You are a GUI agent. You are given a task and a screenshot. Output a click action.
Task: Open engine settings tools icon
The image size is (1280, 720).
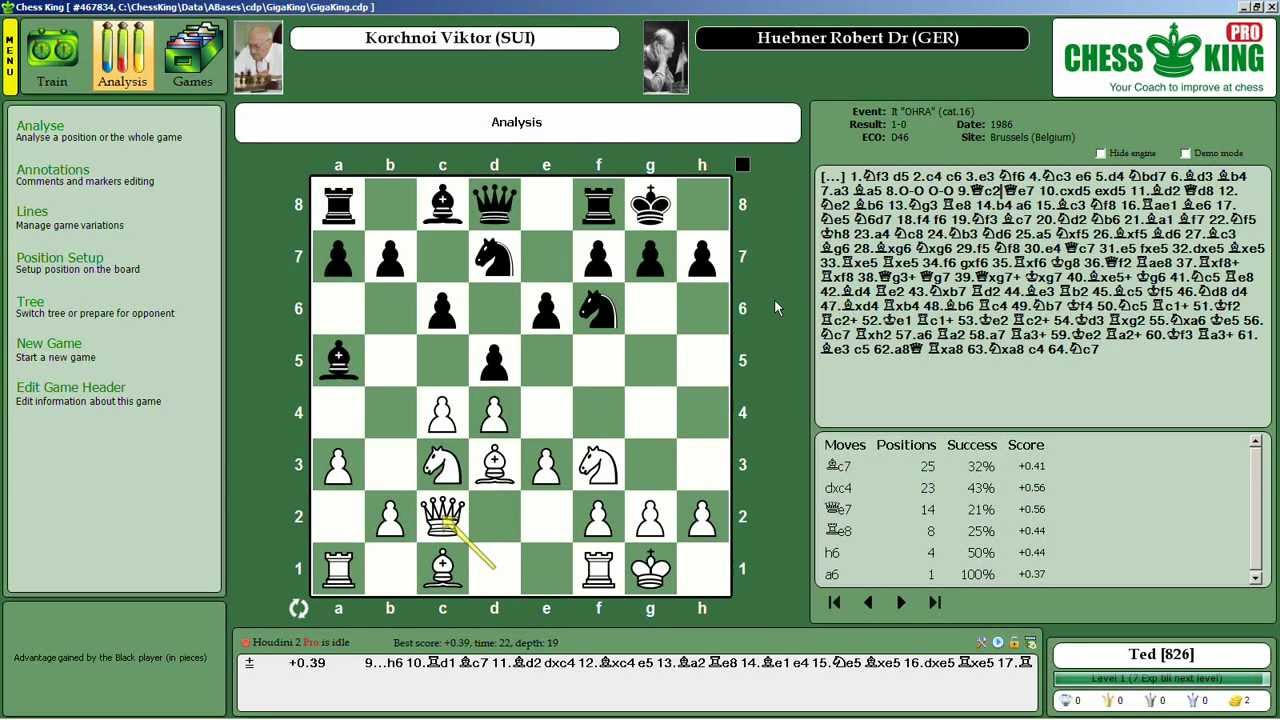pos(982,642)
